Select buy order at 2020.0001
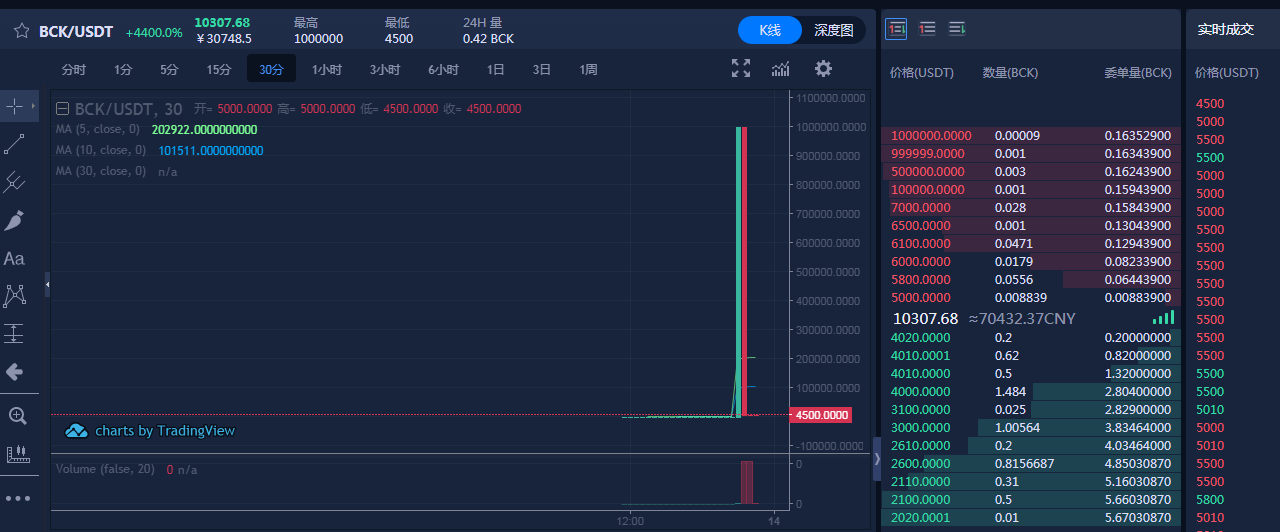The height and width of the screenshot is (532, 1280). point(1031,518)
